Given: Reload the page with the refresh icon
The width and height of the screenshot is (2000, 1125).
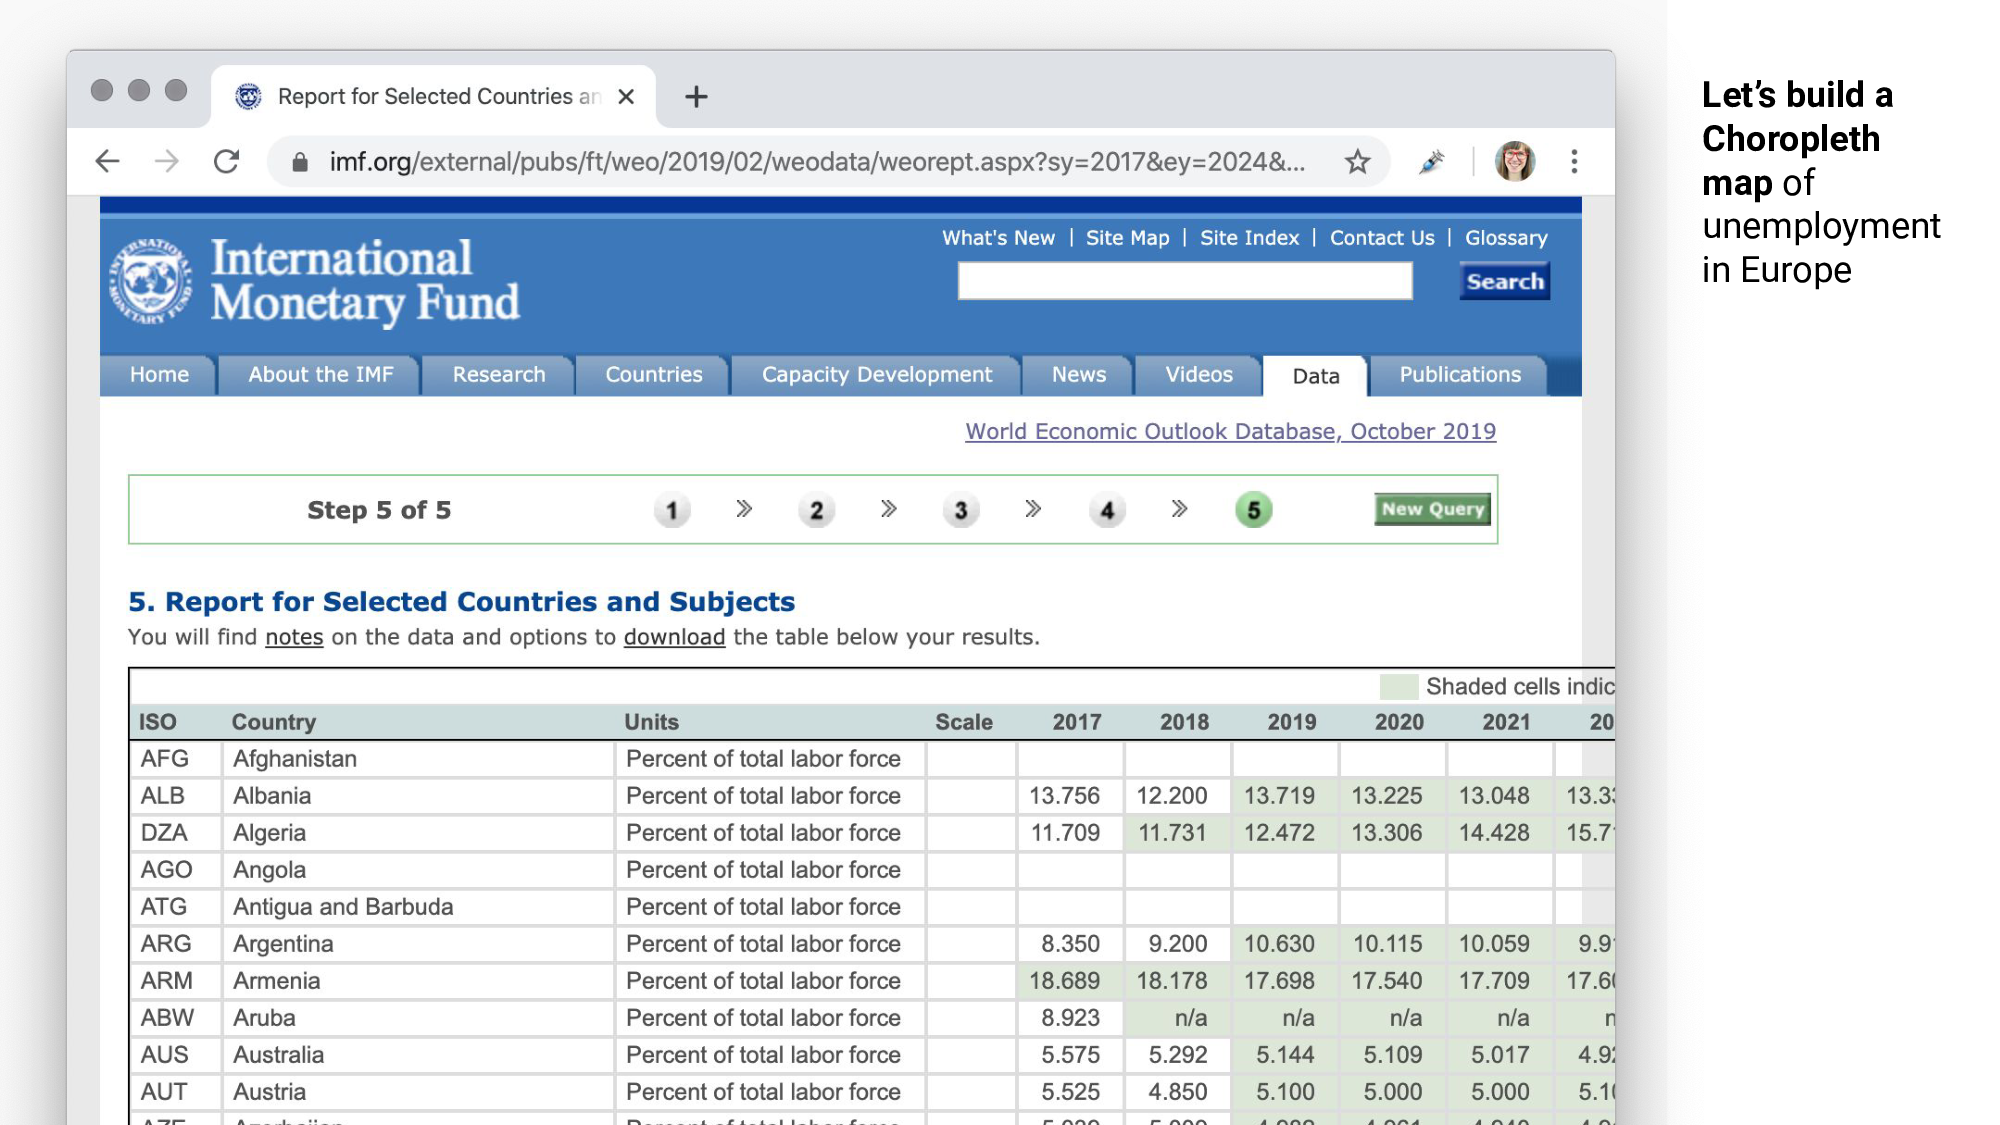Looking at the screenshot, I should [x=227, y=161].
